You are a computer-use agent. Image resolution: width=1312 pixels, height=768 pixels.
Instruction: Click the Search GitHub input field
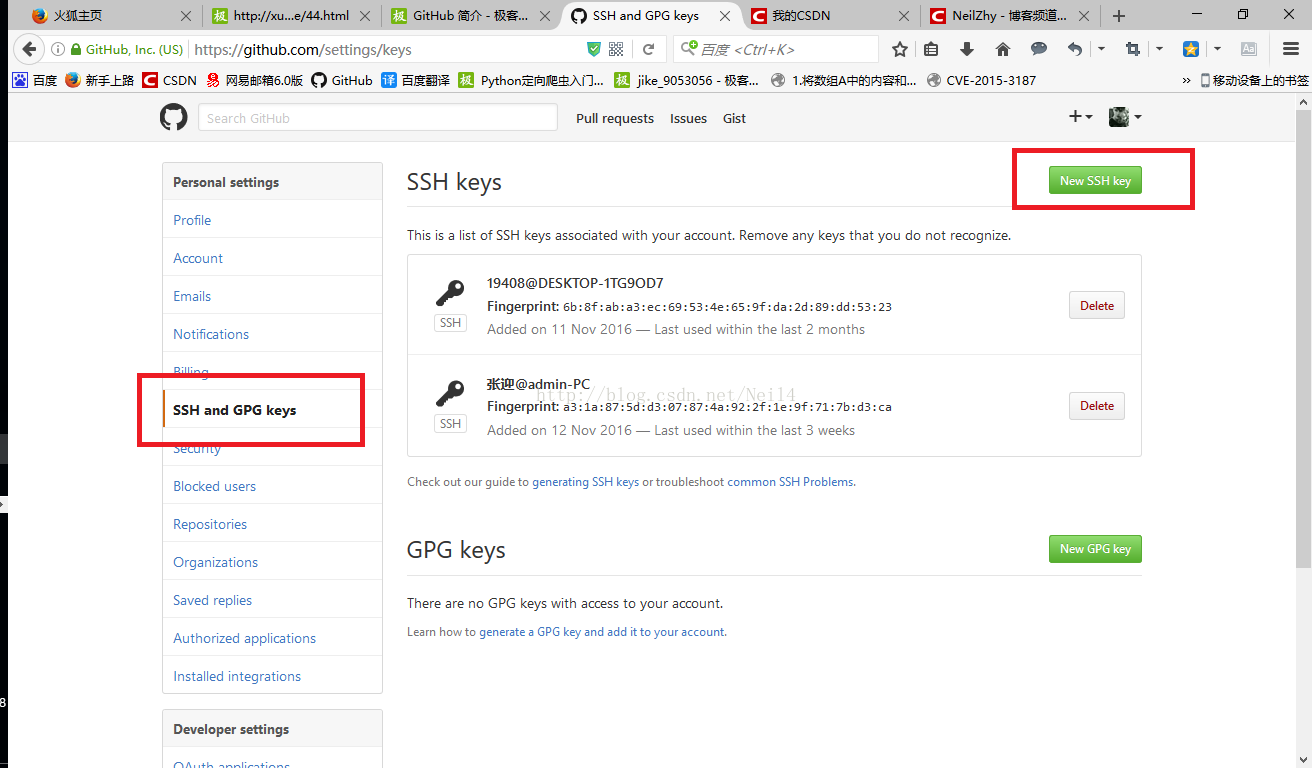tap(378, 117)
